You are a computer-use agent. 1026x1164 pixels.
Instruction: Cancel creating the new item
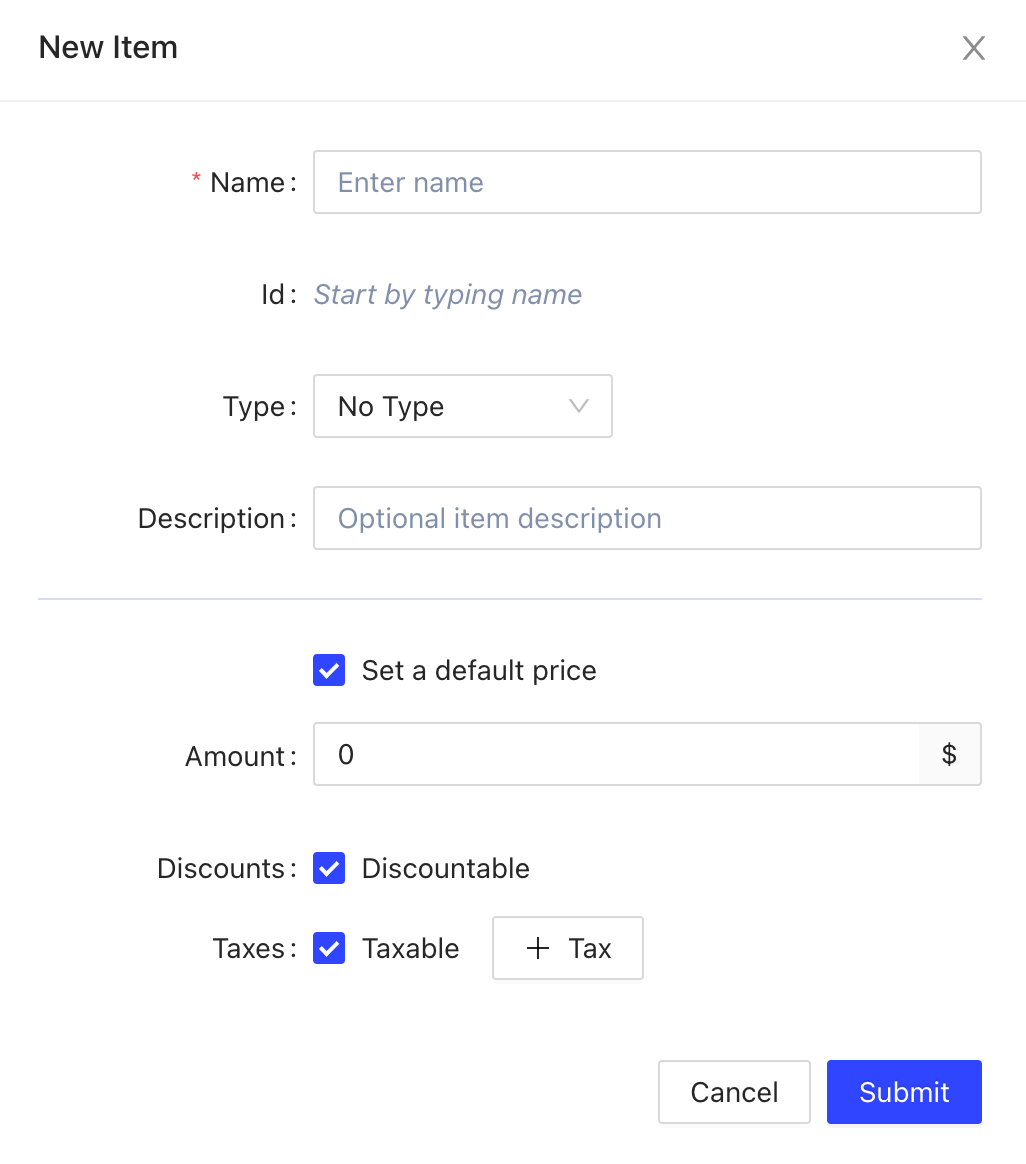pos(734,1092)
